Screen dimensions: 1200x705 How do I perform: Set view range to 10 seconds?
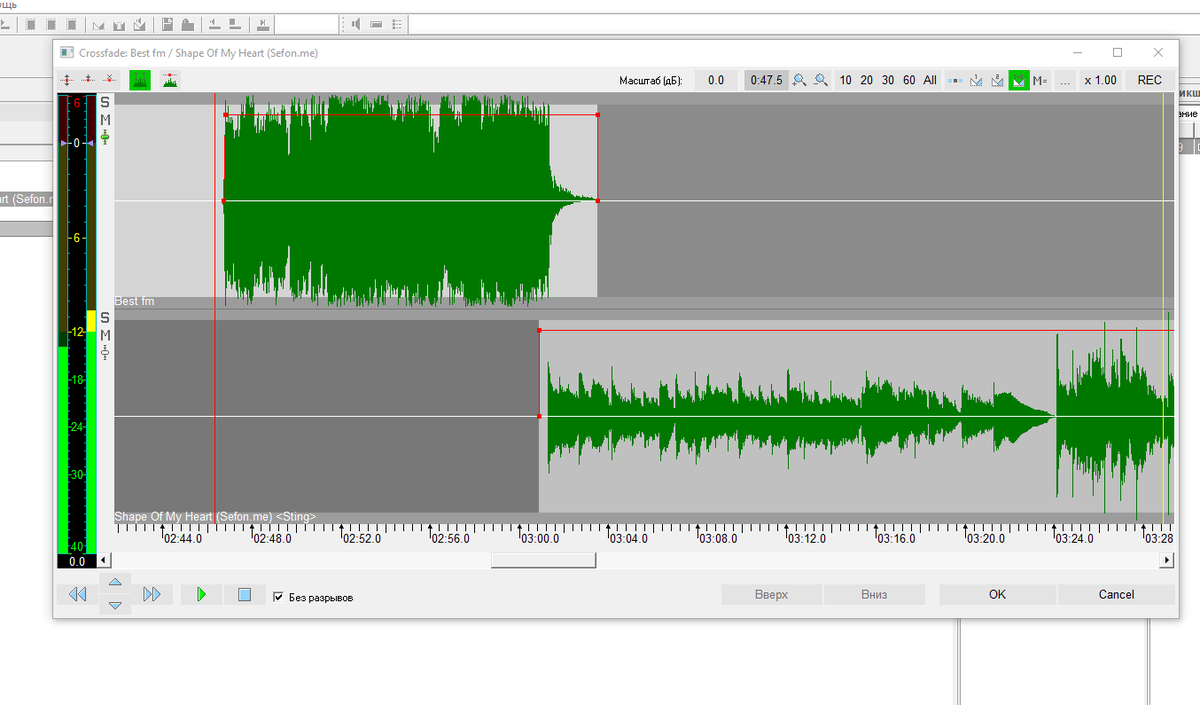click(846, 80)
